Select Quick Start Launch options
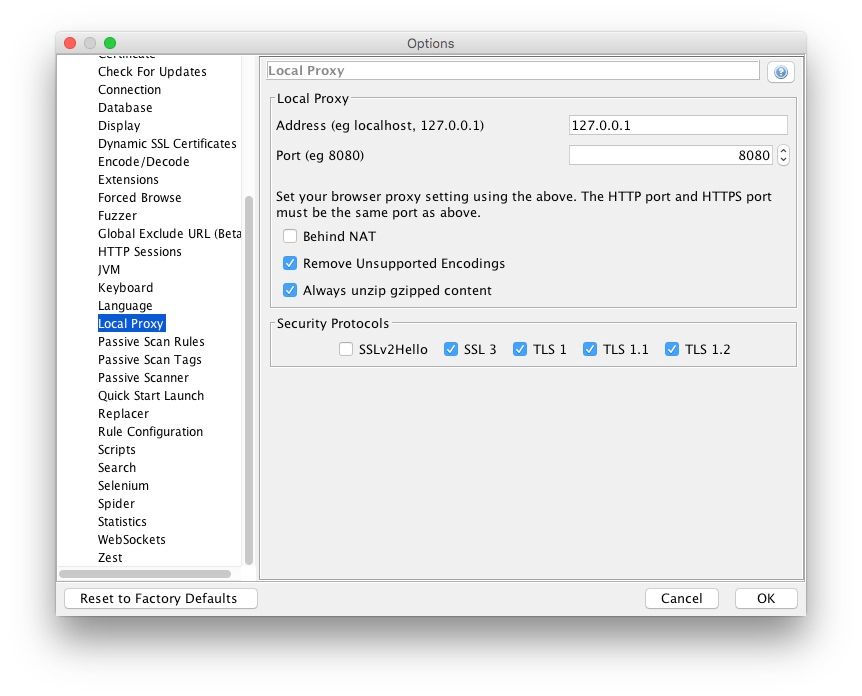The width and height of the screenshot is (862, 696). [x=151, y=396]
